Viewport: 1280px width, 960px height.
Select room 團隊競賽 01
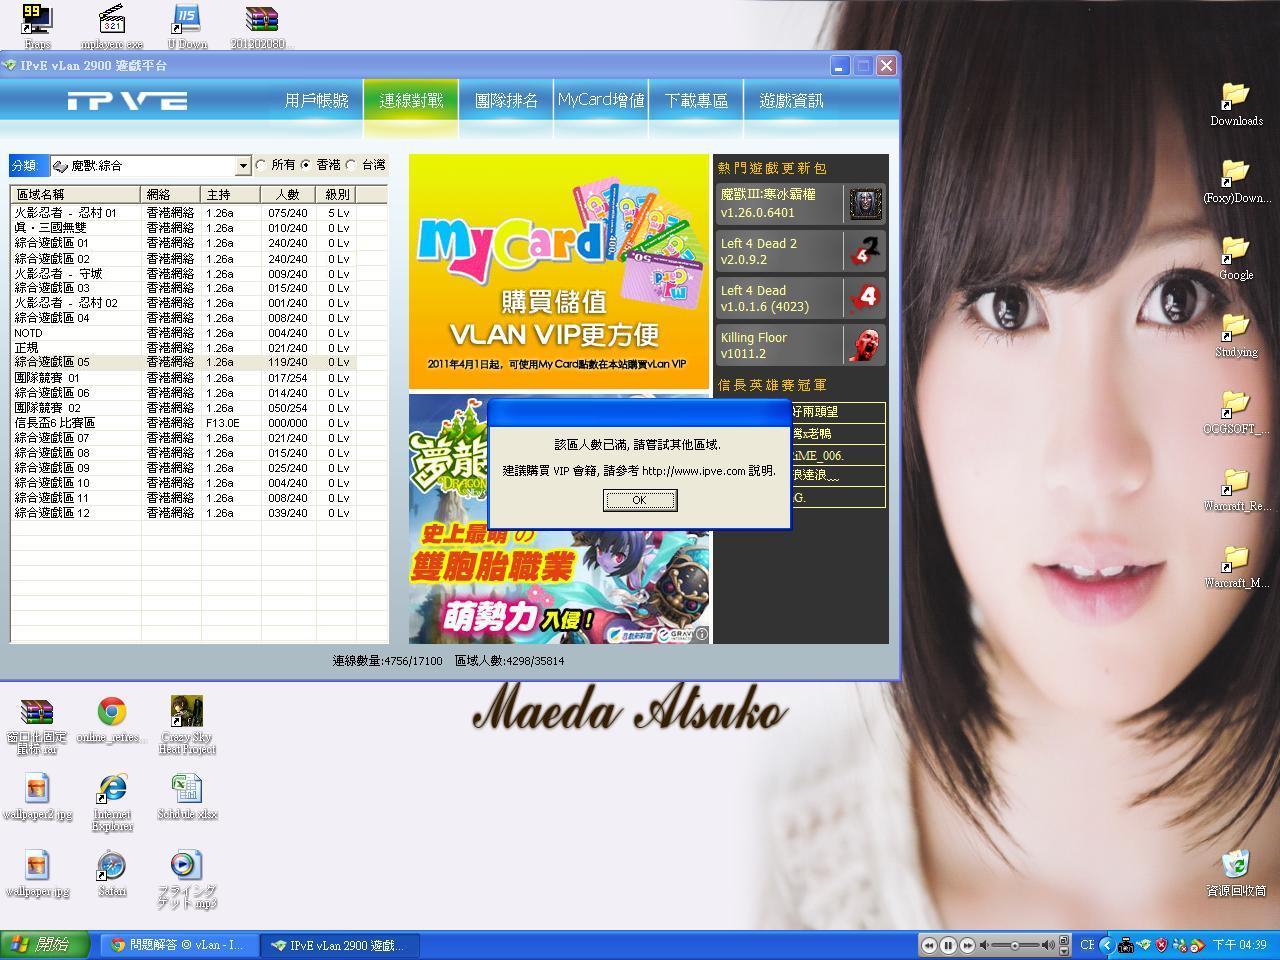tap(184, 378)
